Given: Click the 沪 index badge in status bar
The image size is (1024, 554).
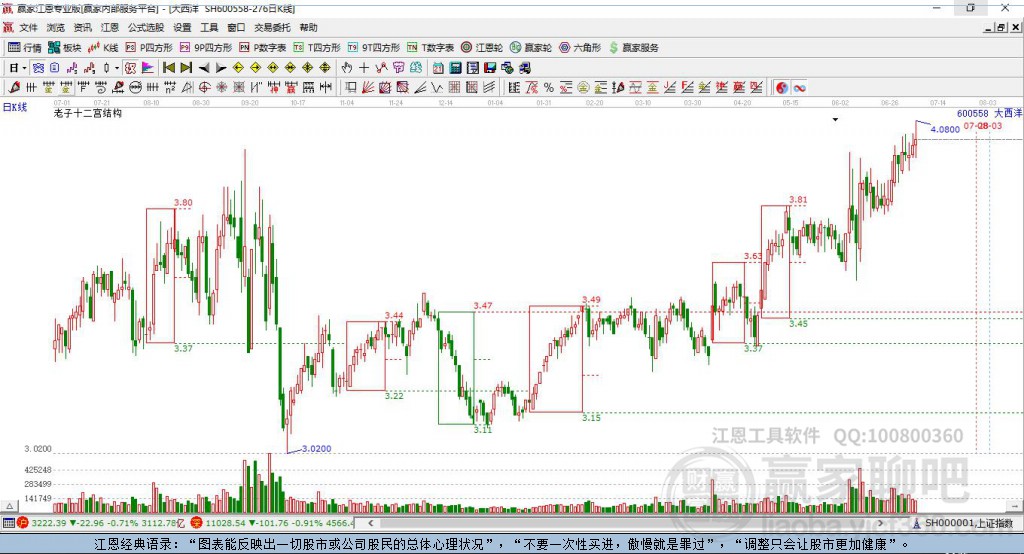Looking at the screenshot, I should (x=22, y=523).
